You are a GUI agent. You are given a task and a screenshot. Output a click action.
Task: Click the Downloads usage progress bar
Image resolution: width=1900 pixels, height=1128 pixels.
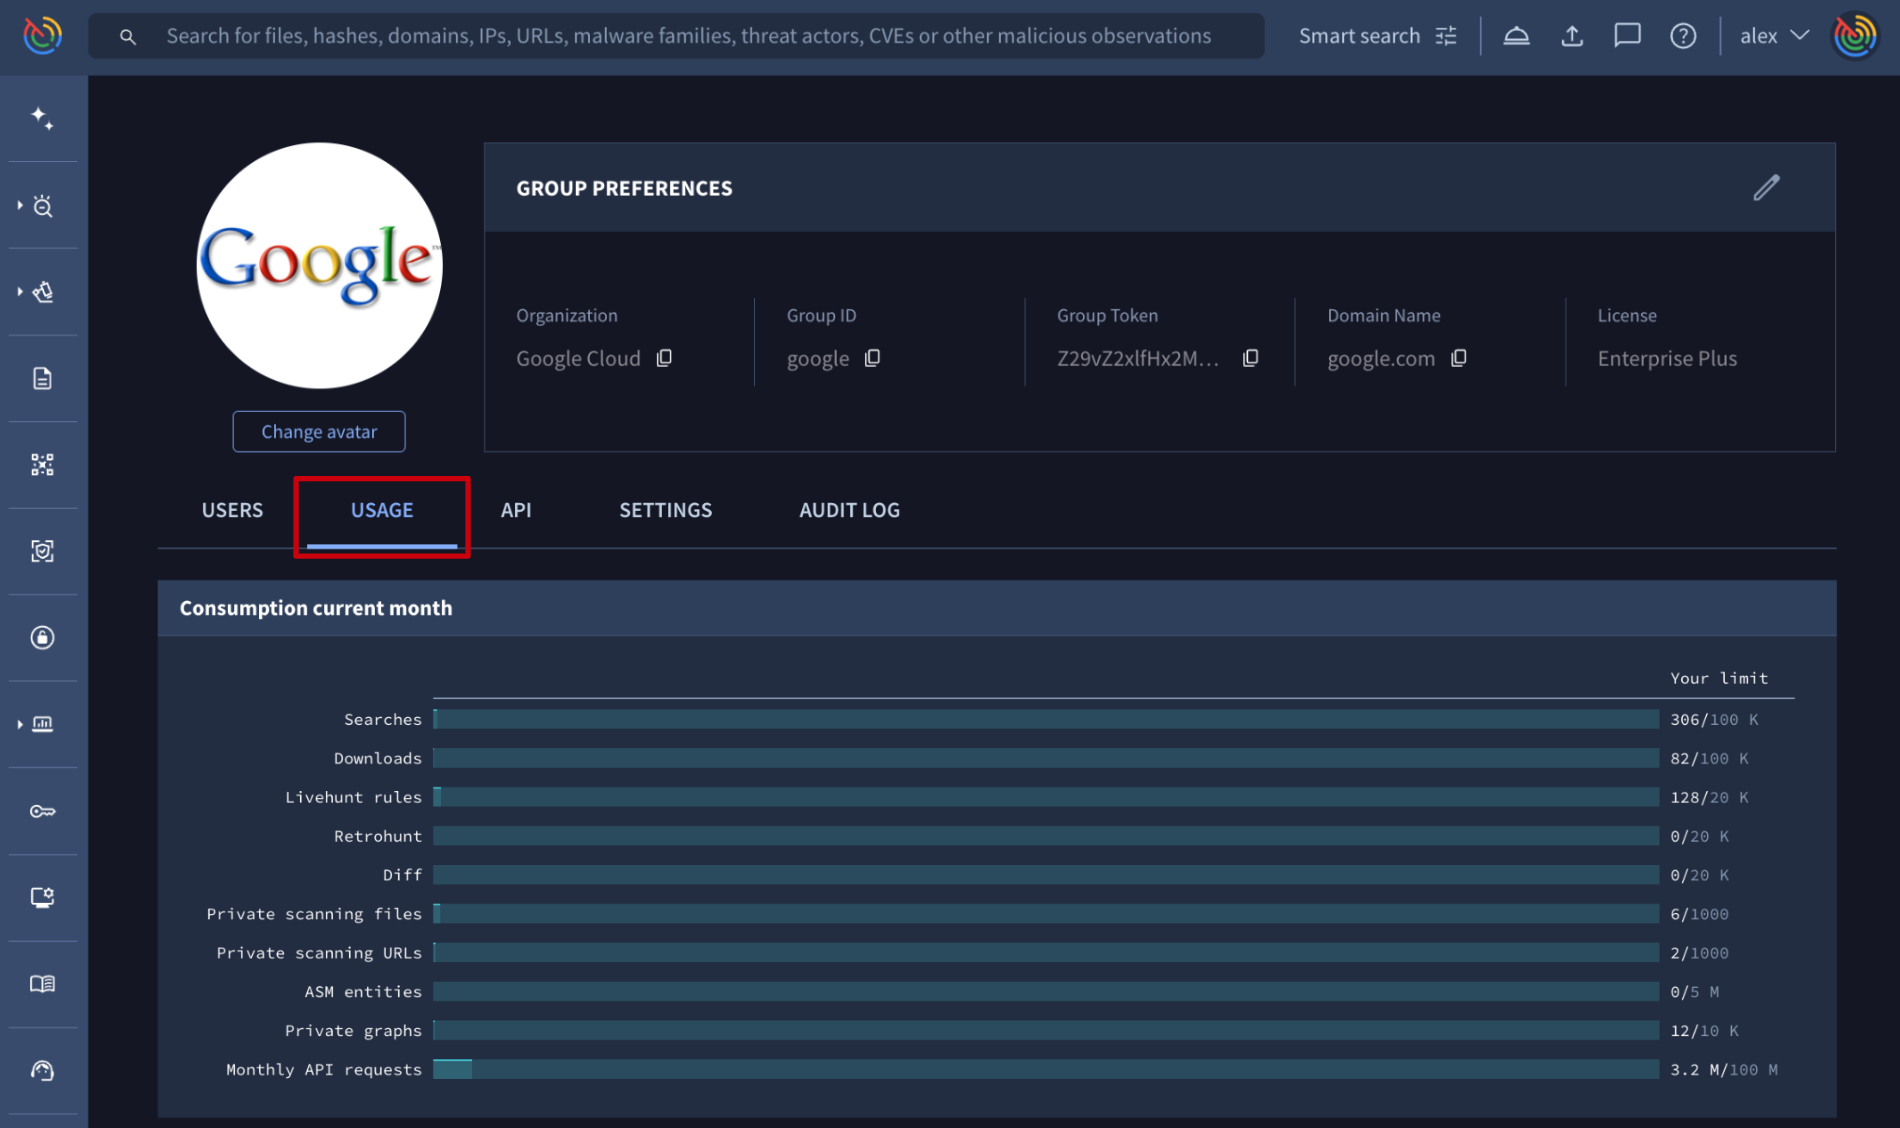click(1046, 758)
